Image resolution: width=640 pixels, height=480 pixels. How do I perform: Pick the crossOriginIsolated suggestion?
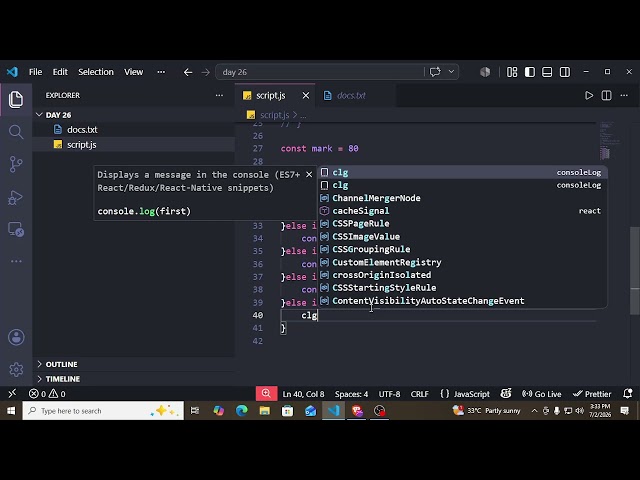(463, 275)
